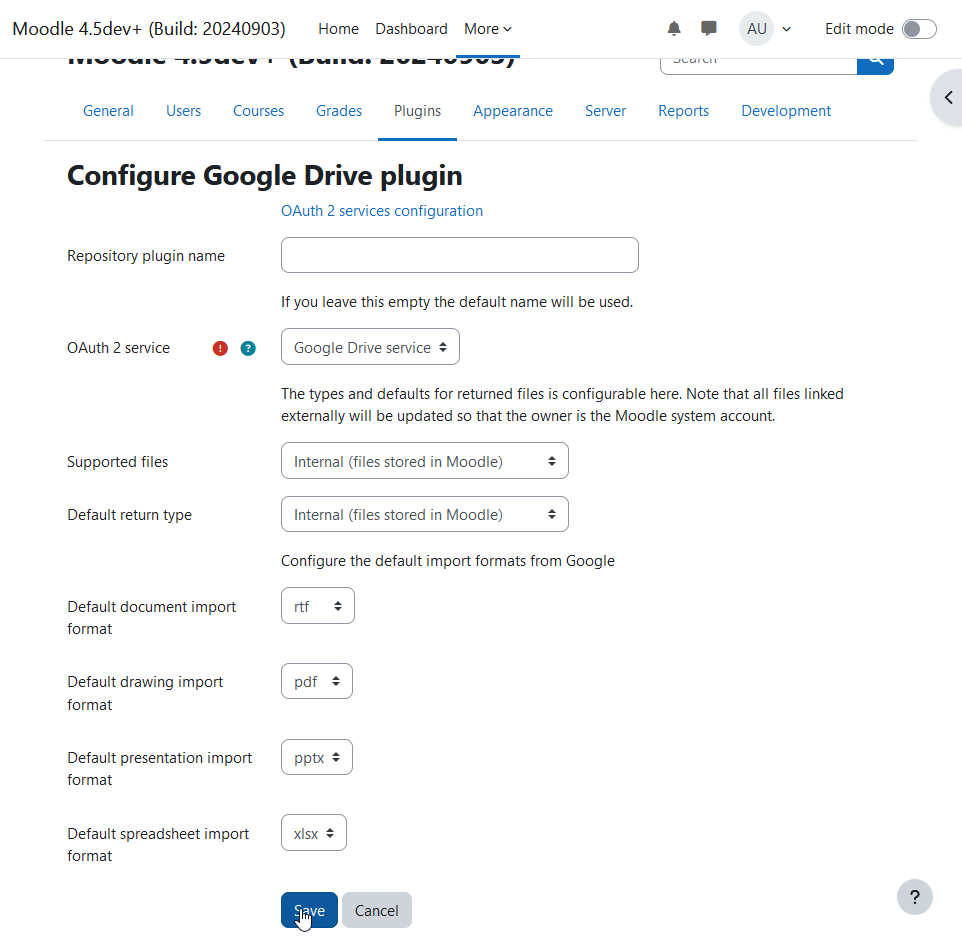Open OAuth 2 services configuration link
This screenshot has height=936, width=962.
click(x=382, y=211)
